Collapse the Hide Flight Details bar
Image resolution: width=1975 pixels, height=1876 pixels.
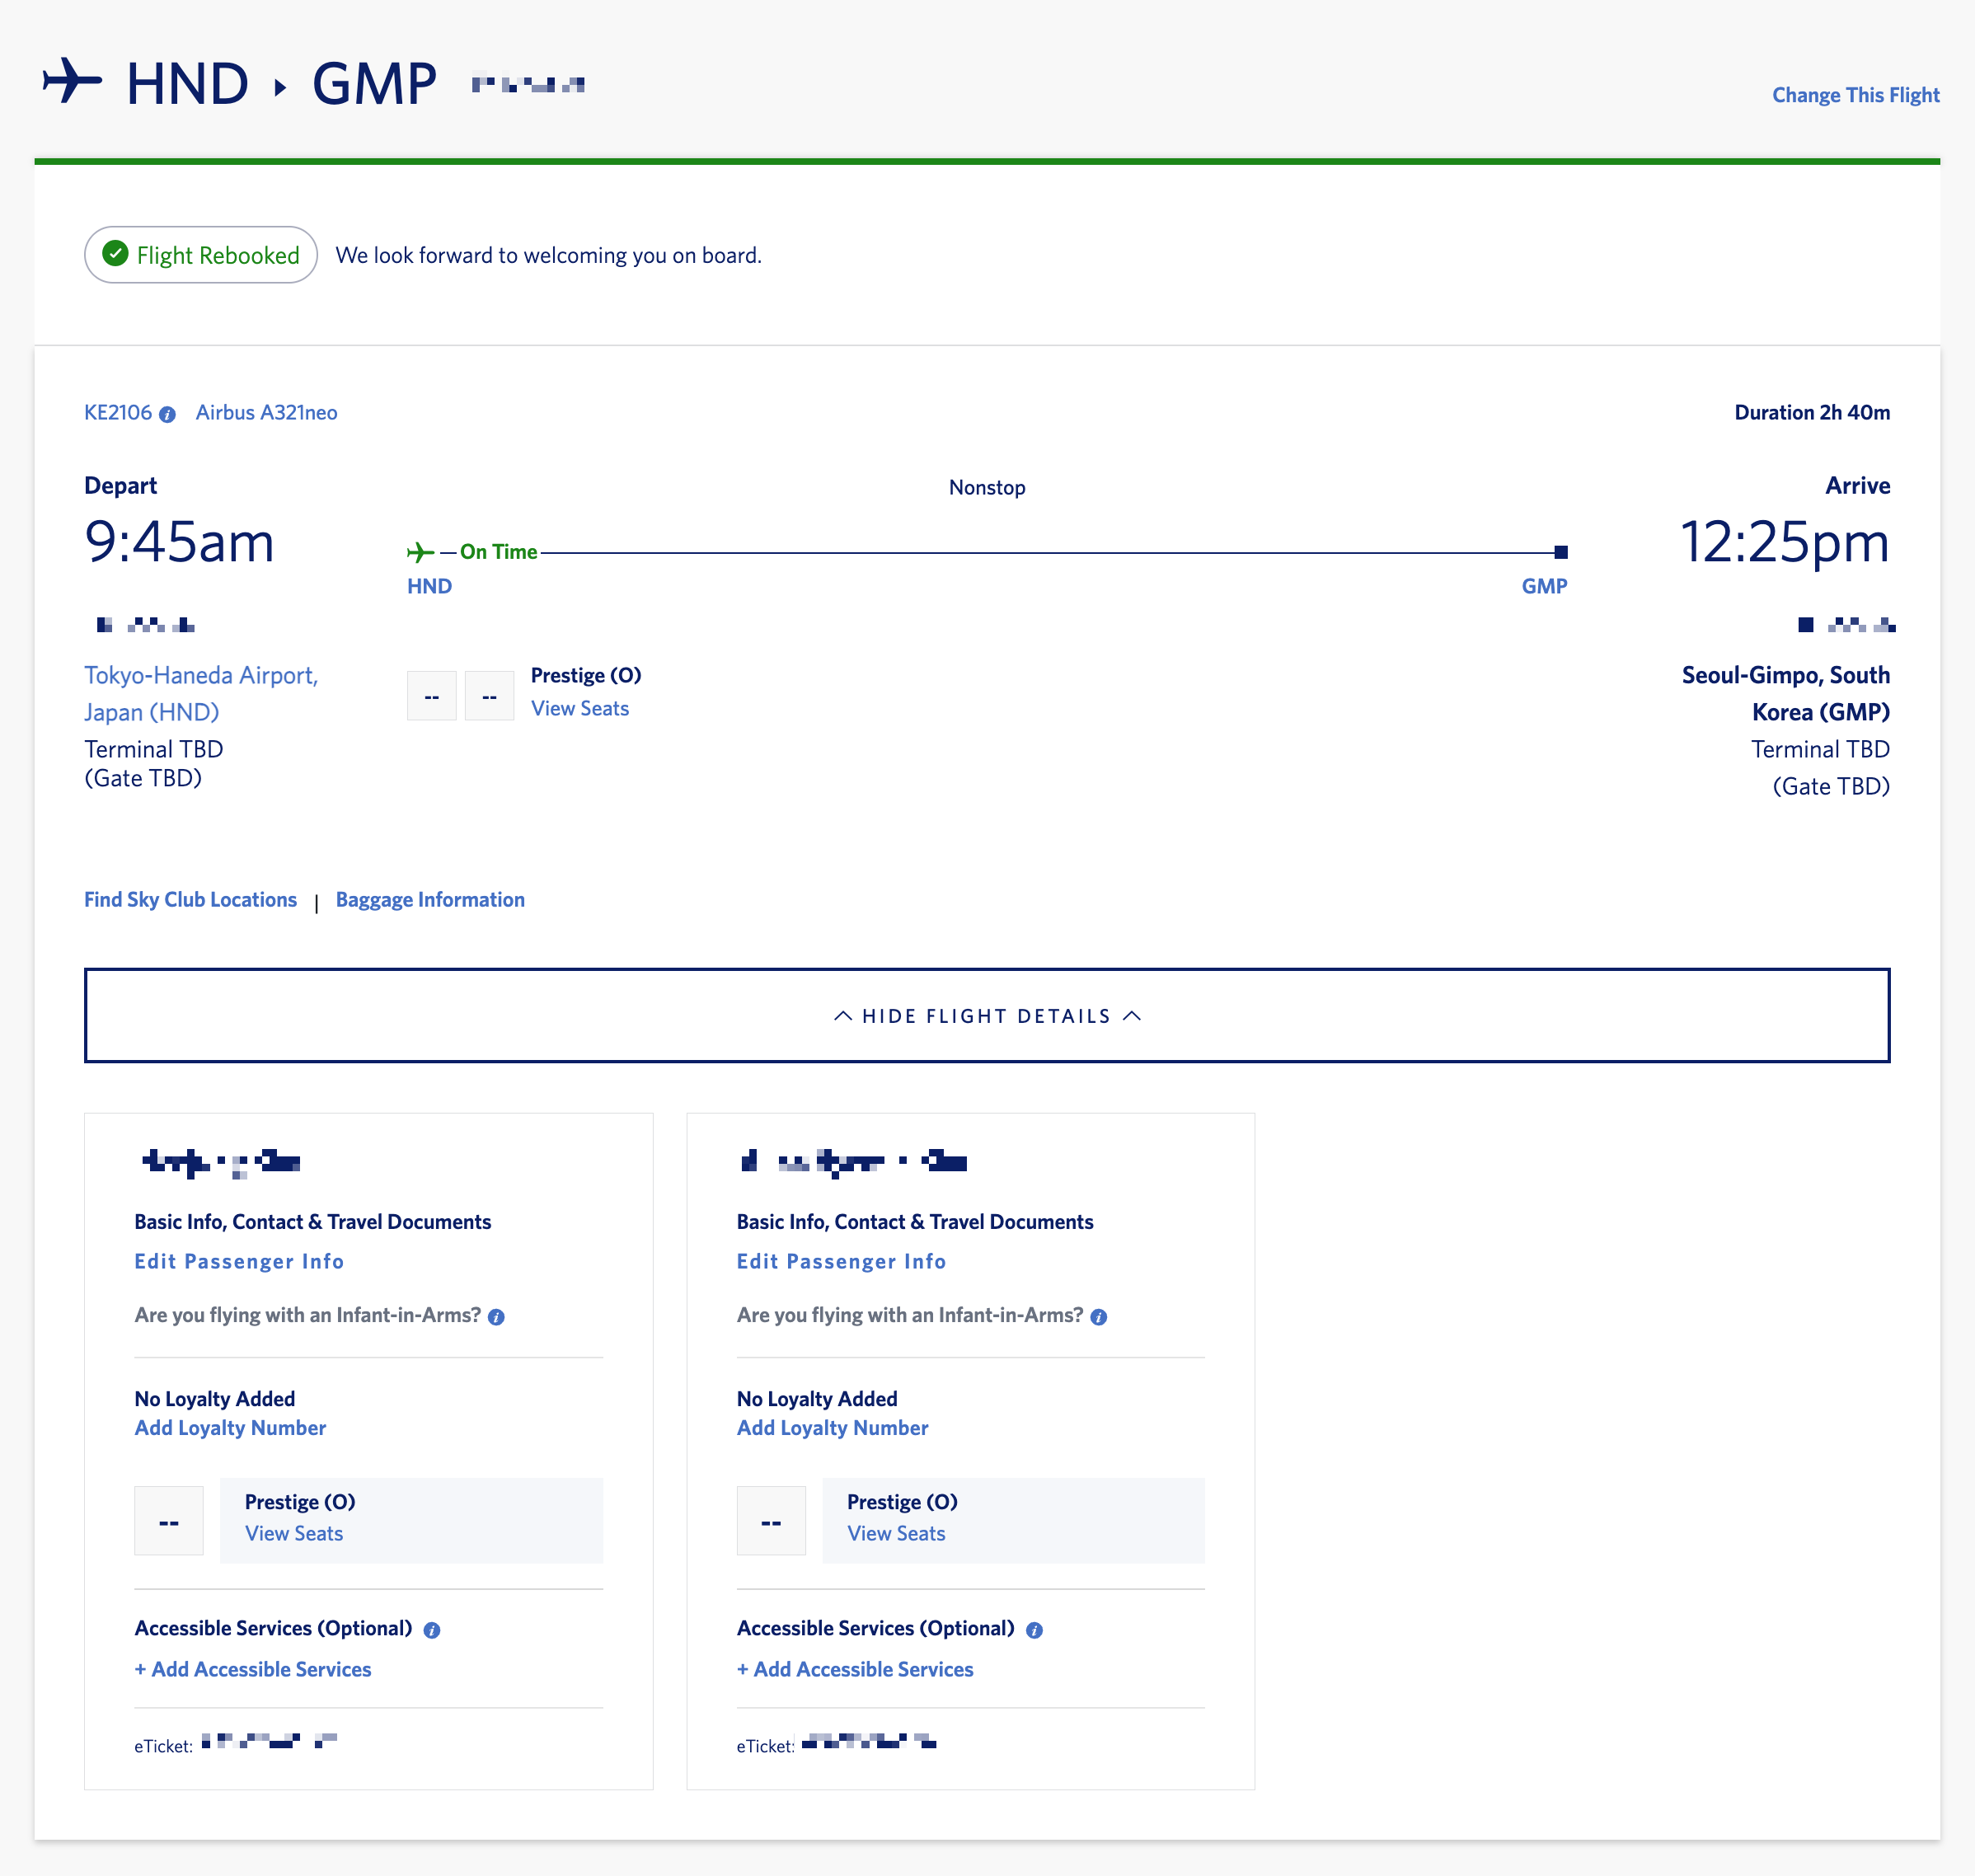986,1015
